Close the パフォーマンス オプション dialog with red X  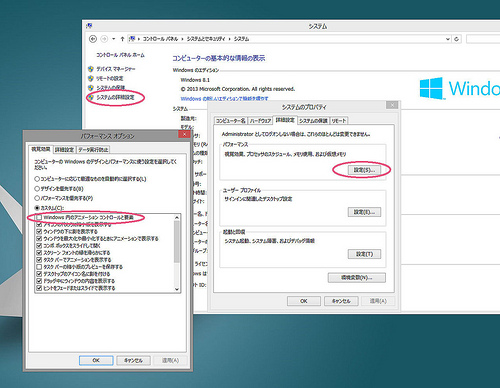click(184, 134)
